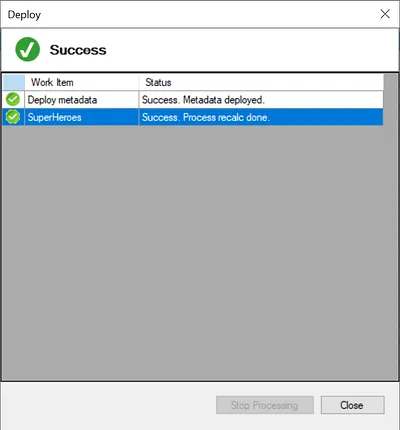
Task: Click the vertical scrollbar track of the list
Action: (x=391, y=227)
